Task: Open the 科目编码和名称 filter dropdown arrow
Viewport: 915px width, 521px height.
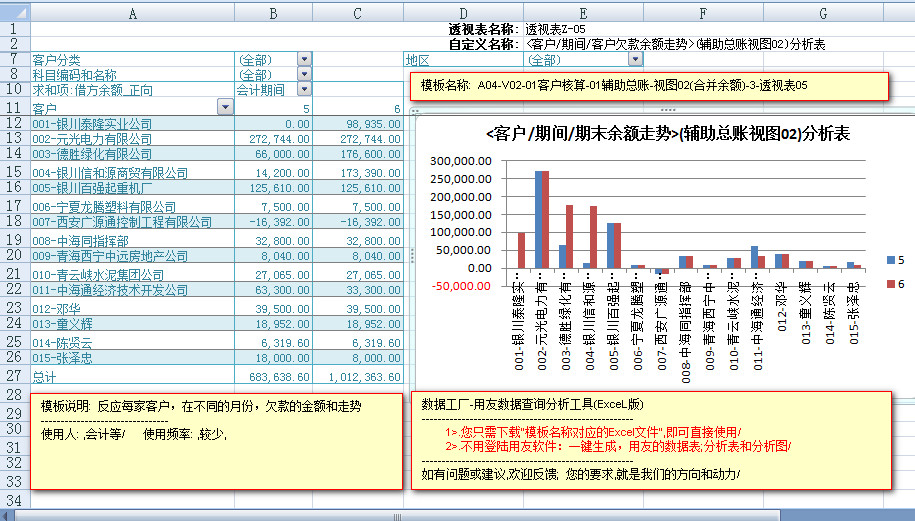Action: tap(304, 75)
